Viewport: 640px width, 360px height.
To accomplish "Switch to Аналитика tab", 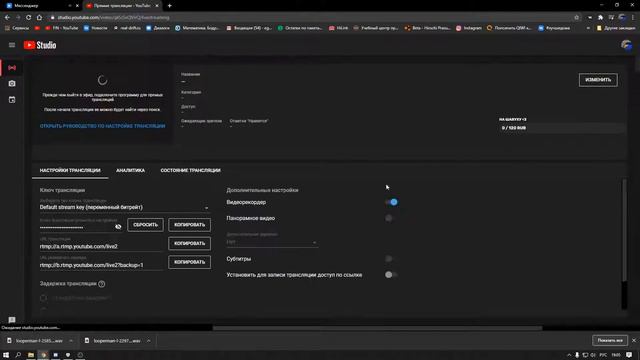I will 131,170.
